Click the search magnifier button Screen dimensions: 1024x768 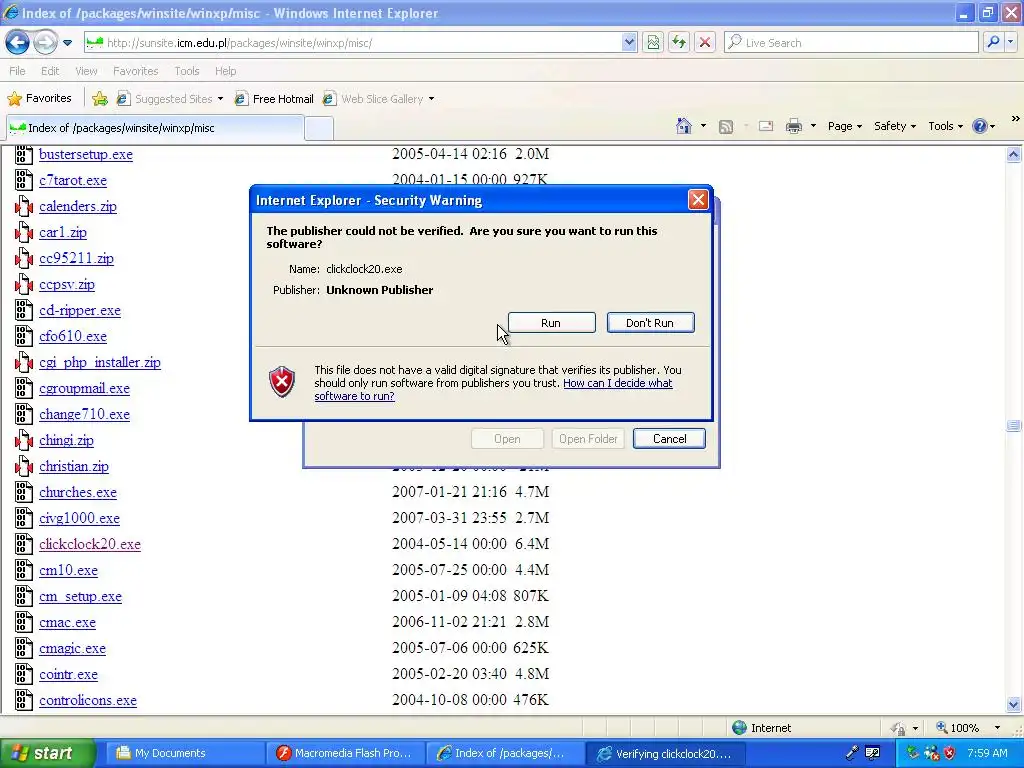tap(993, 43)
